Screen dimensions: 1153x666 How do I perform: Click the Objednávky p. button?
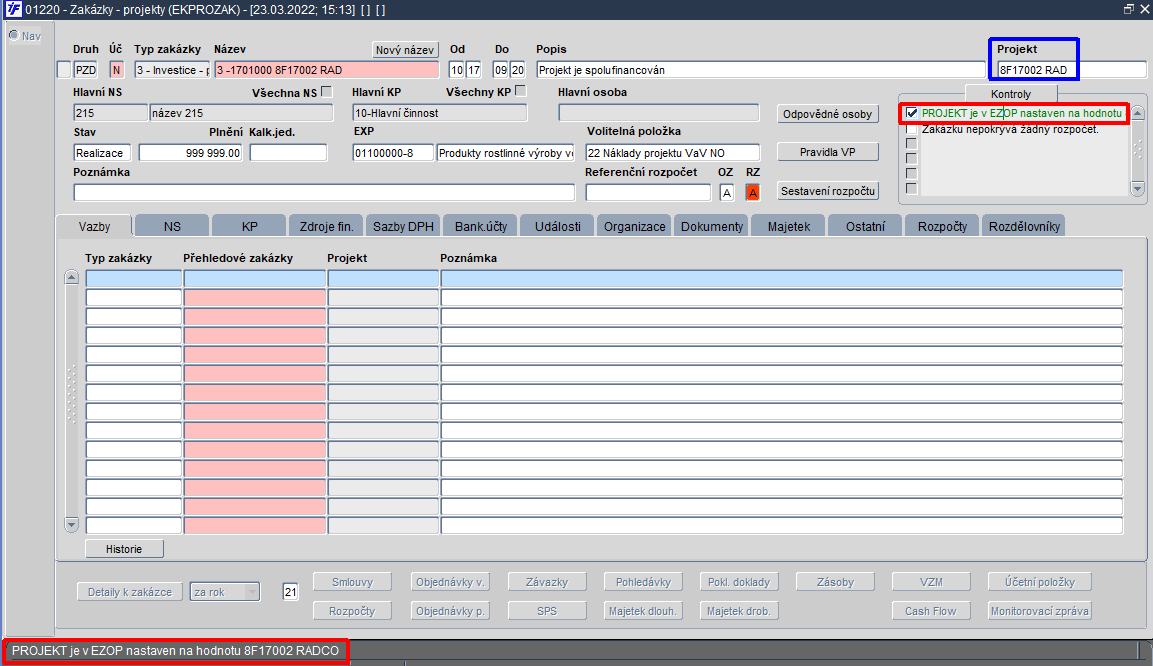(450, 611)
